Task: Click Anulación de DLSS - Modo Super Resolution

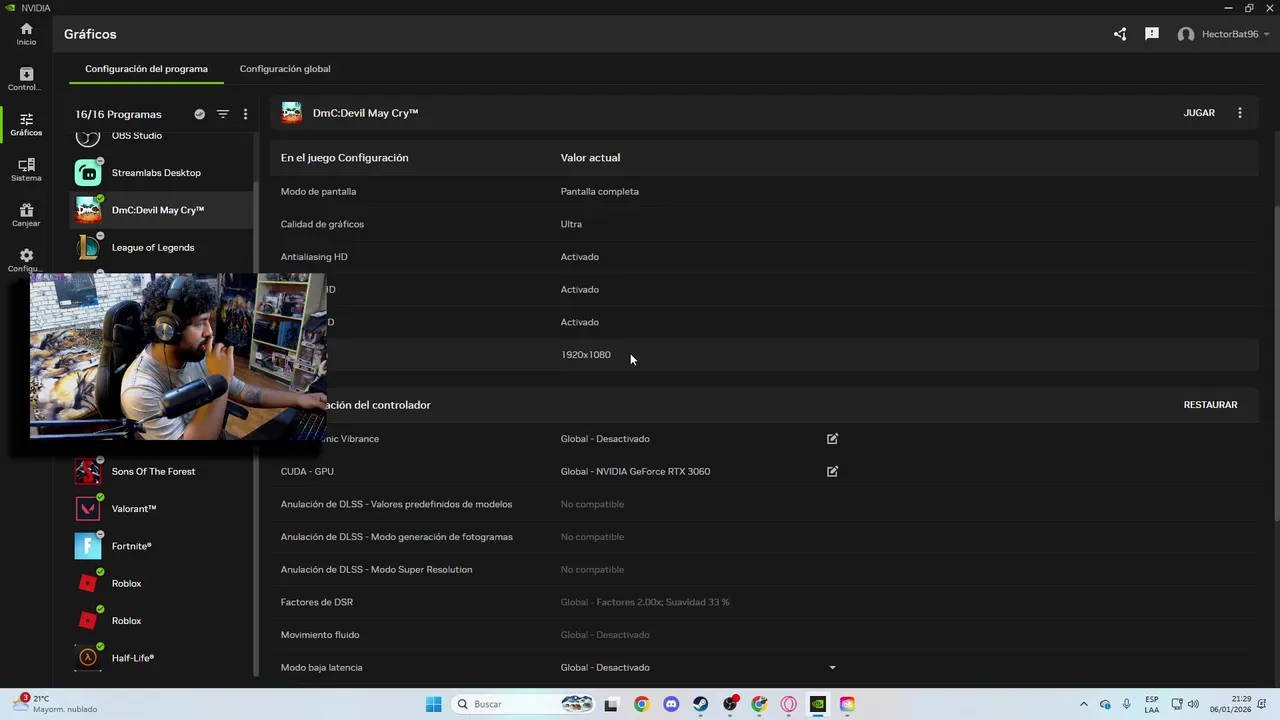Action: 376,570
